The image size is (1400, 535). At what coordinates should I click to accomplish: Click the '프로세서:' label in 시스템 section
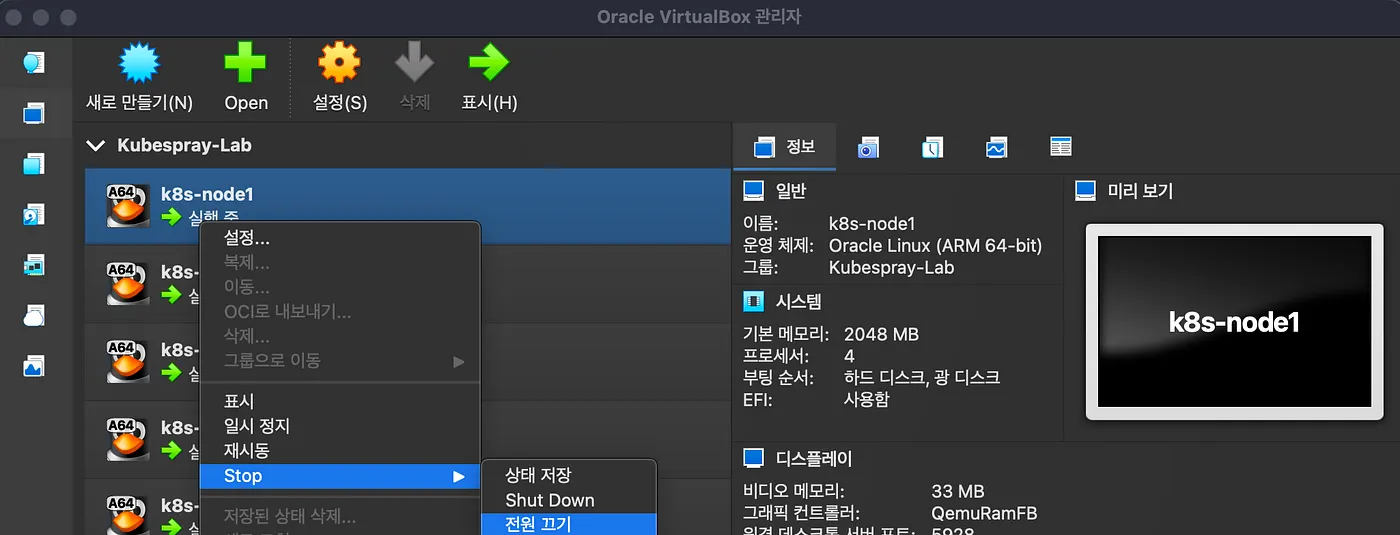coord(776,356)
